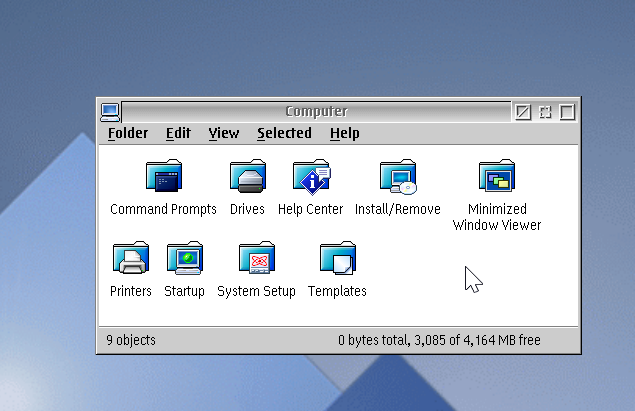Expand the Edit menu

point(178,133)
